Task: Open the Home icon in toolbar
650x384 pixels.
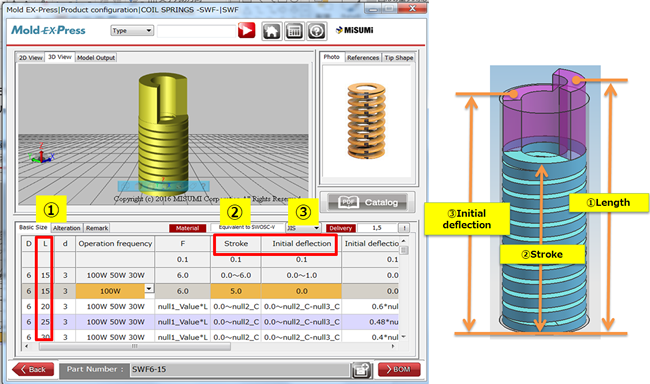Action: (272, 31)
